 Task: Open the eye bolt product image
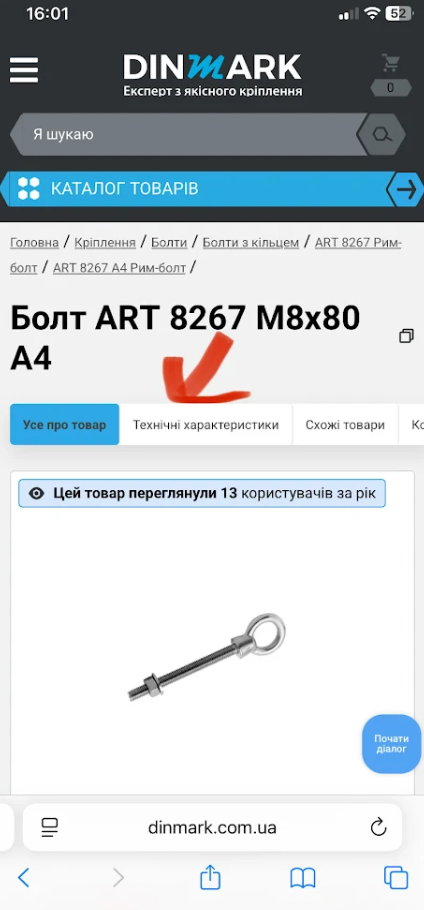pos(206,656)
